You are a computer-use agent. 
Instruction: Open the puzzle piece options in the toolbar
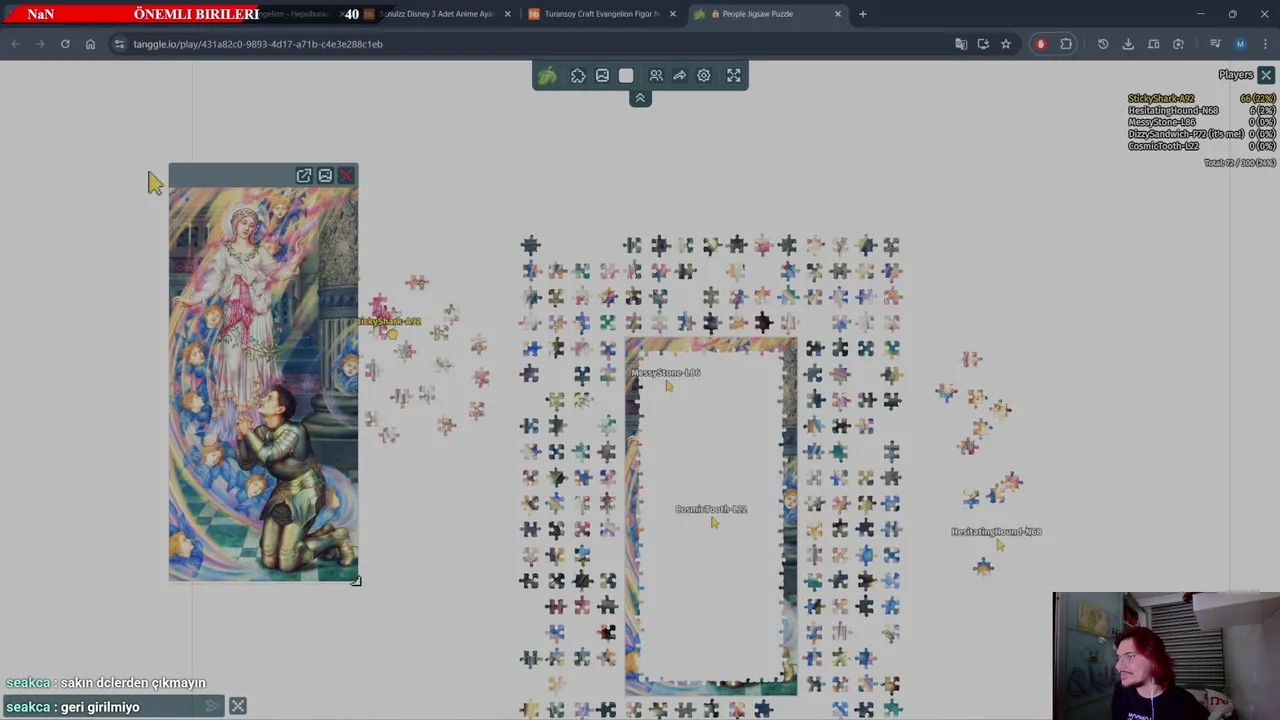(x=578, y=76)
